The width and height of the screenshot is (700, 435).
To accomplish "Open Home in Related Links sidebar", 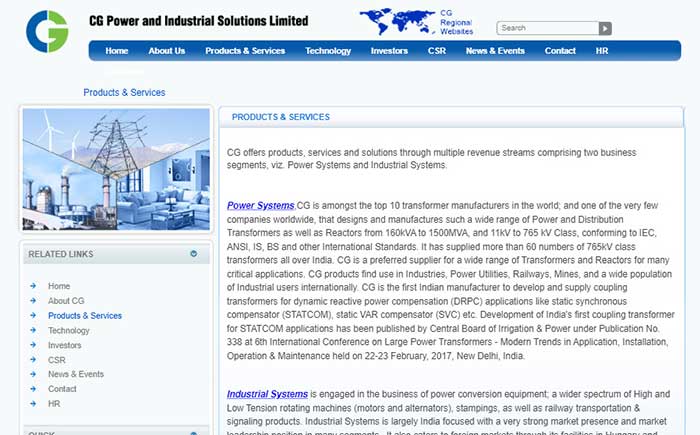I will point(59,286).
